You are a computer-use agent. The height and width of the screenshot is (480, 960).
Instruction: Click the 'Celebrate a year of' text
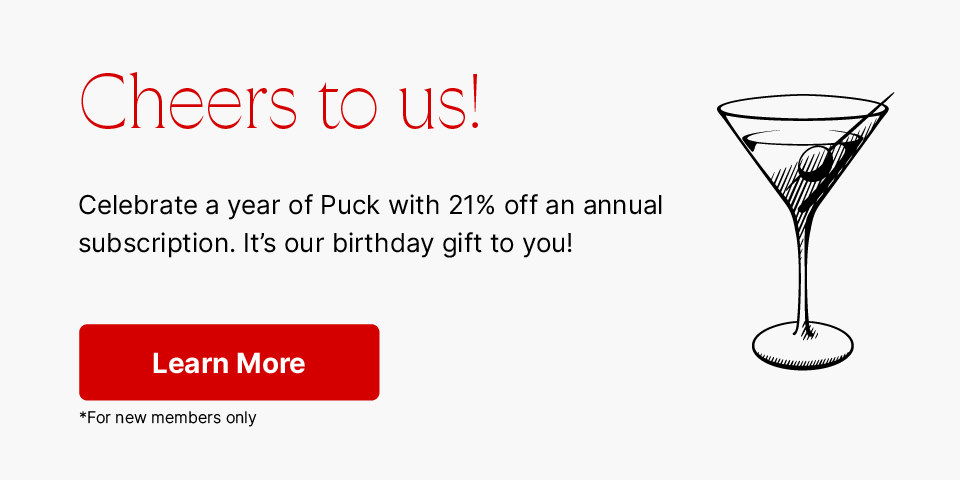point(196,207)
